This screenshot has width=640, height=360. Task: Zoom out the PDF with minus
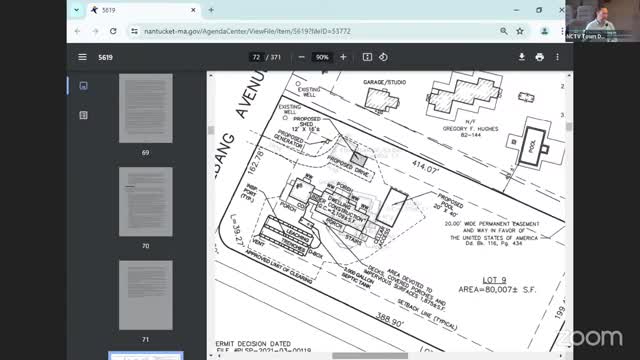301,57
